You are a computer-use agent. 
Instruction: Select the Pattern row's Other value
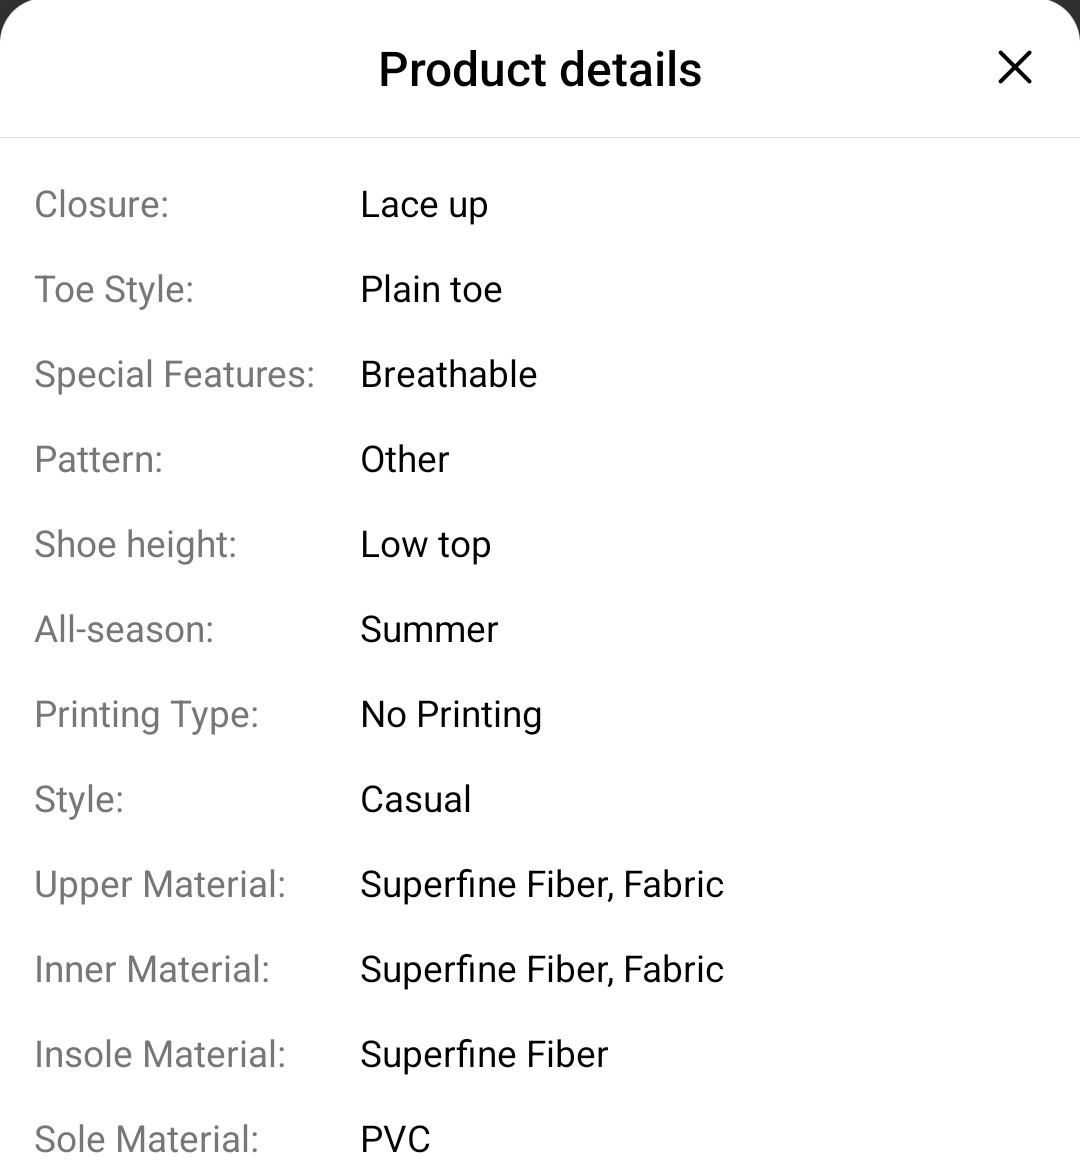coord(404,460)
